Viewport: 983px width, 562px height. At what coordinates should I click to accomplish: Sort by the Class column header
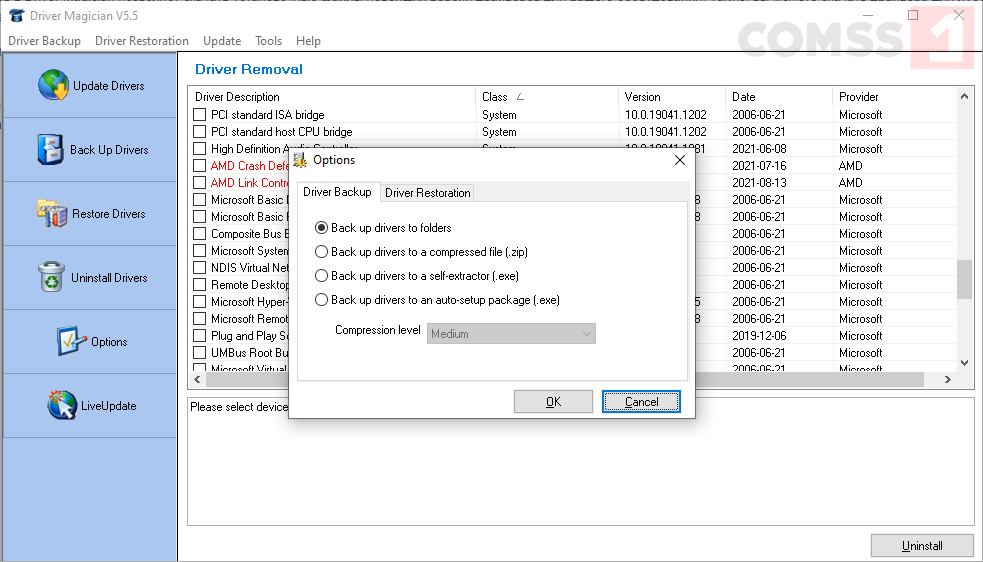click(547, 97)
